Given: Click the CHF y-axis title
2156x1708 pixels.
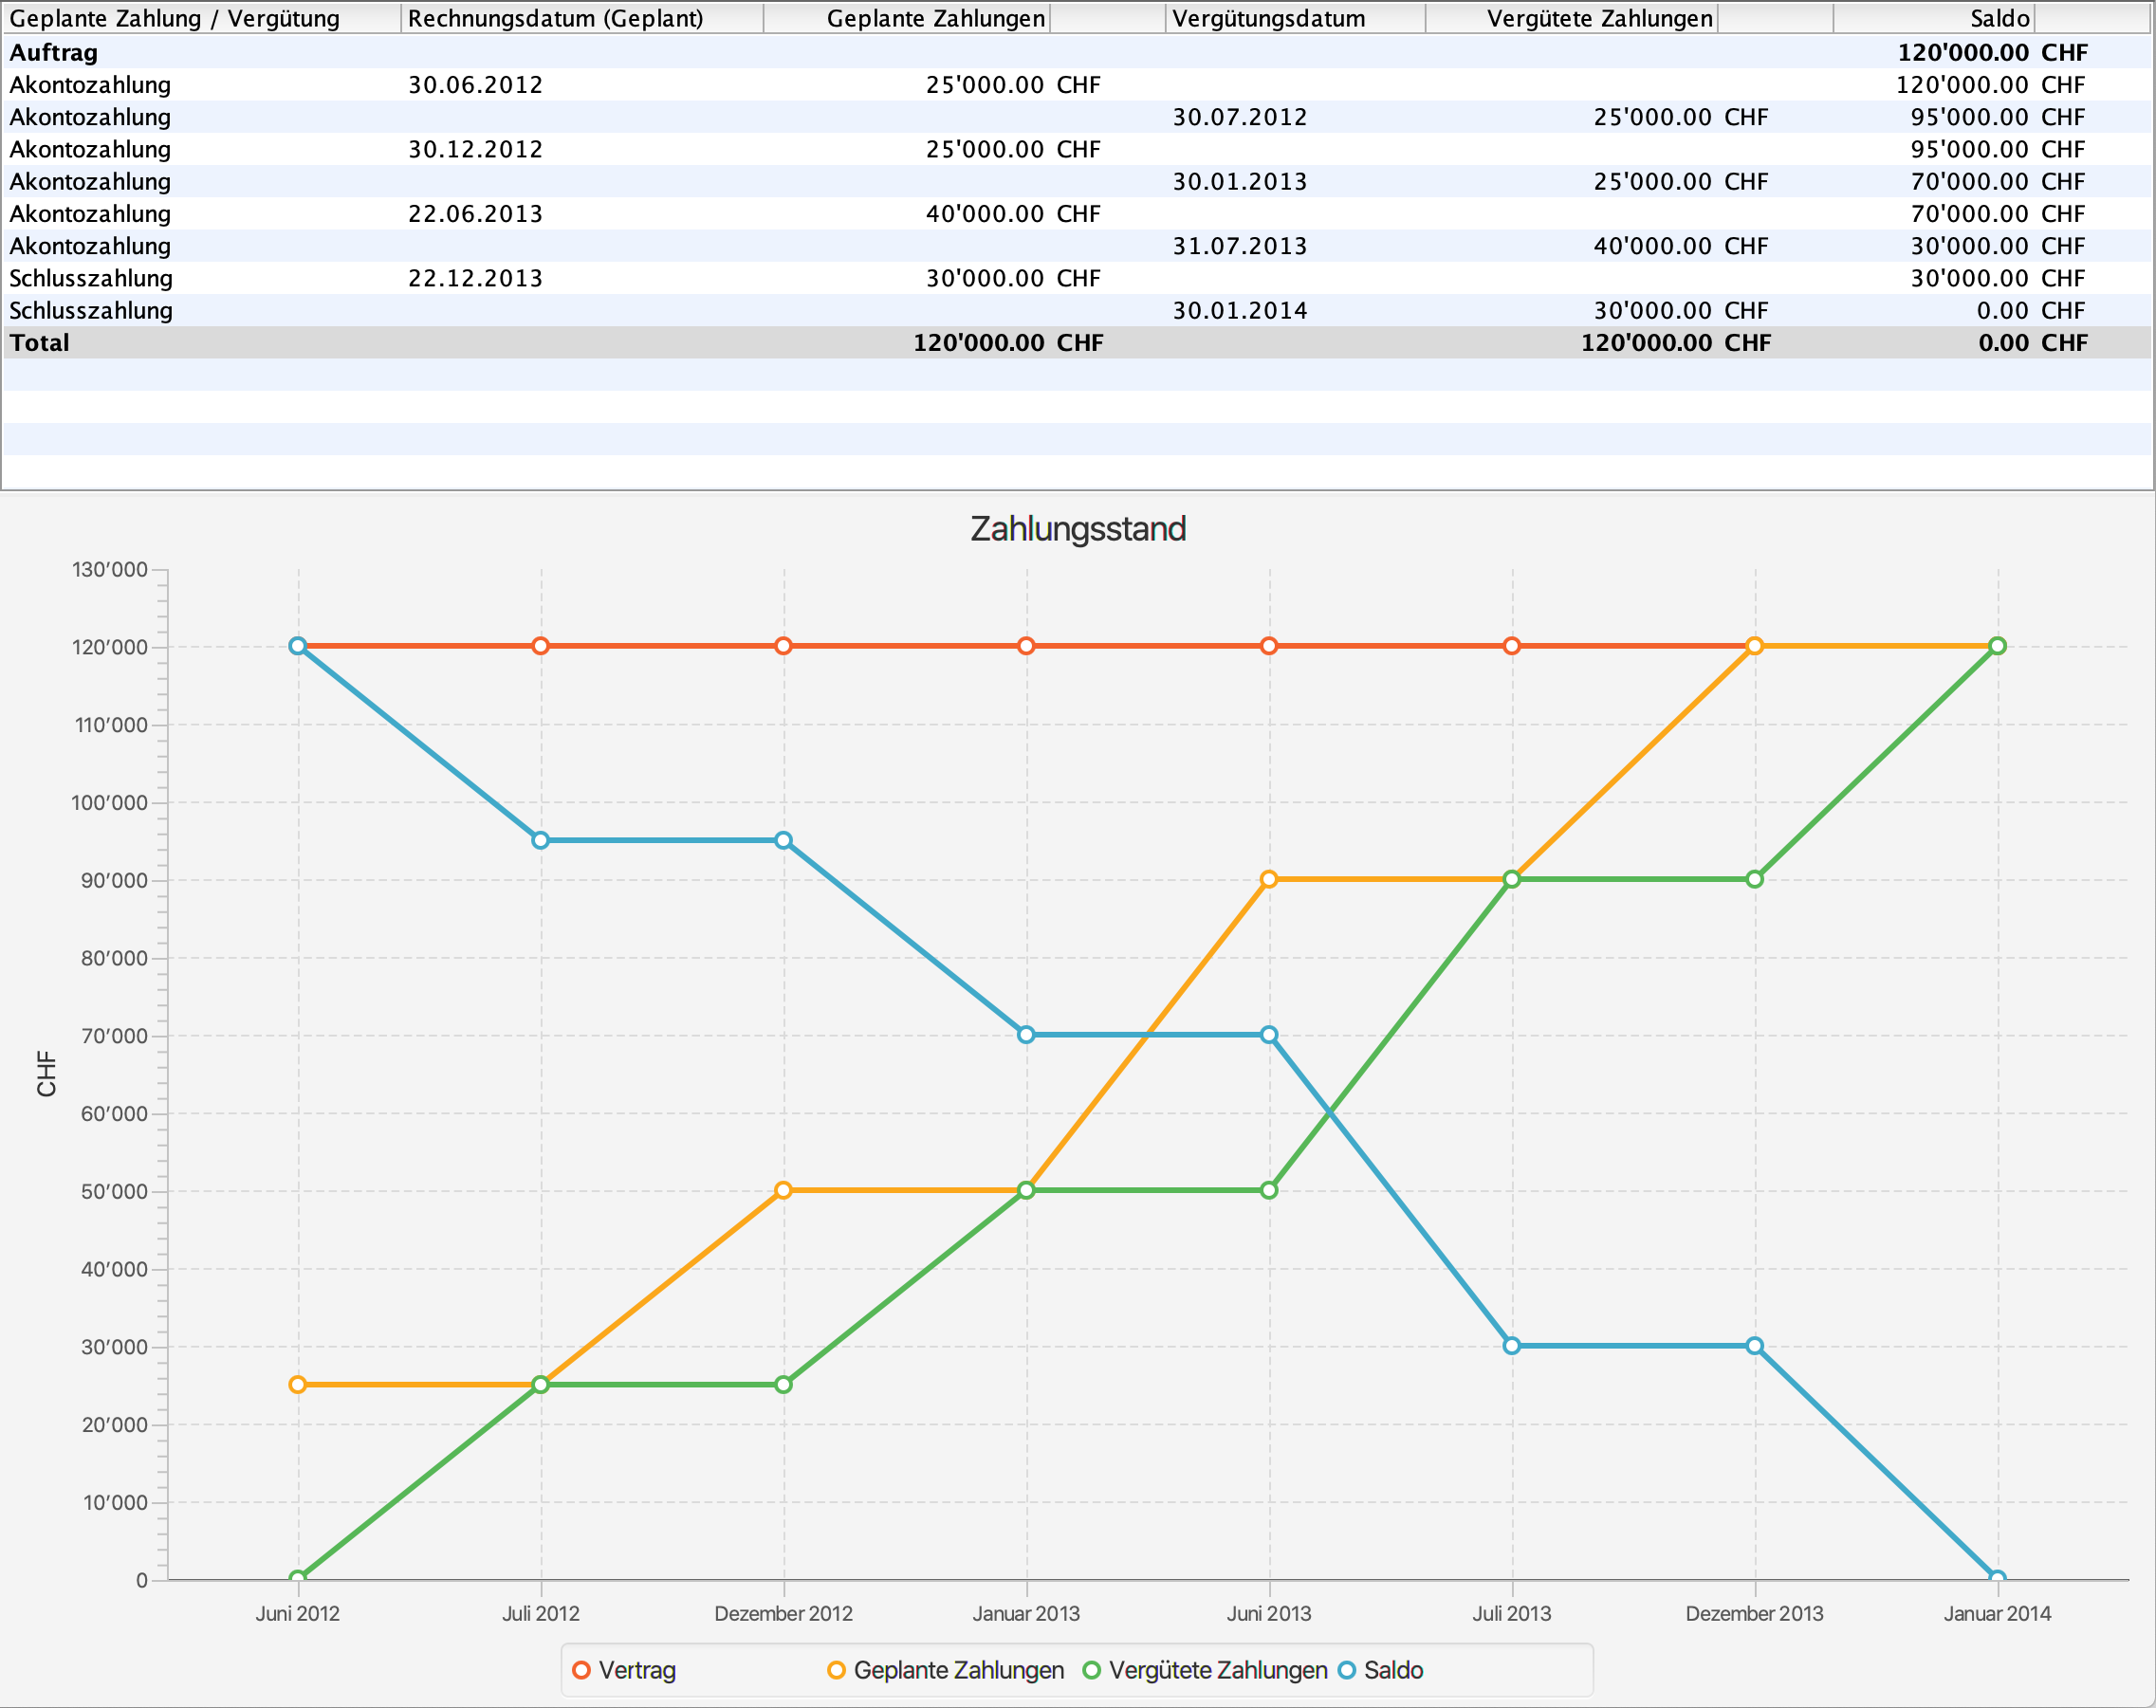Looking at the screenshot, I should click(x=46, y=1073).
